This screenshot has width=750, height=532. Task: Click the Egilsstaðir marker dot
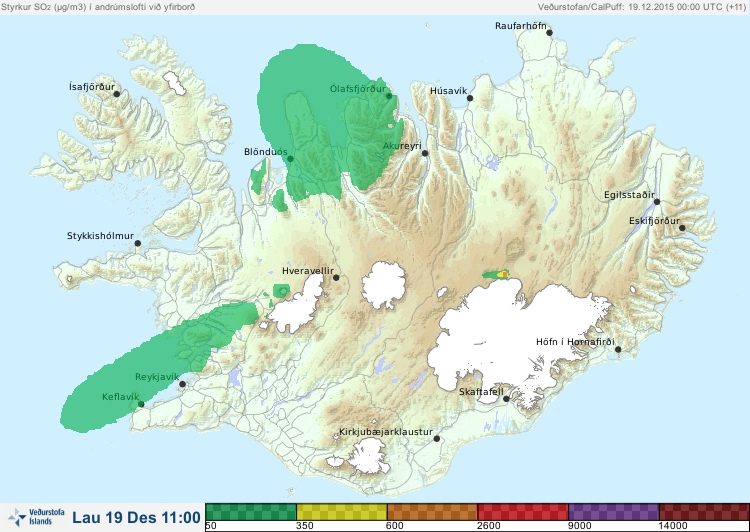click(657, 202)
